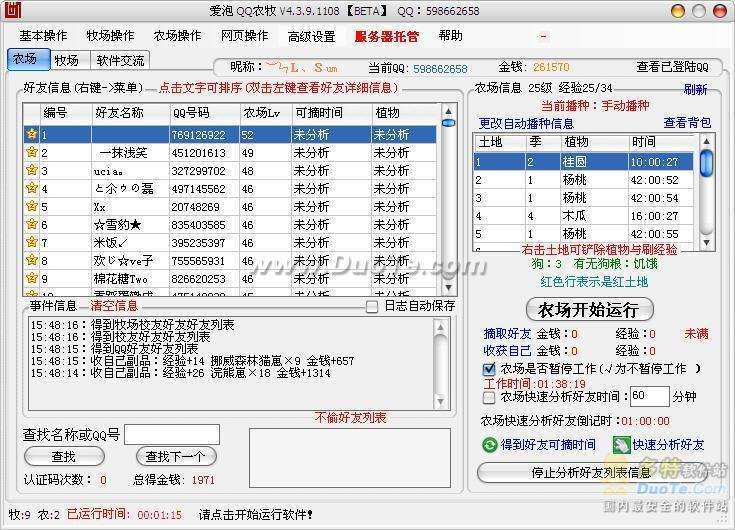The width and height of the screenshot is (735, 530).
Task: Click green refresh icon for 得到好友可摘时间
Action: click(x=489, y=445)
